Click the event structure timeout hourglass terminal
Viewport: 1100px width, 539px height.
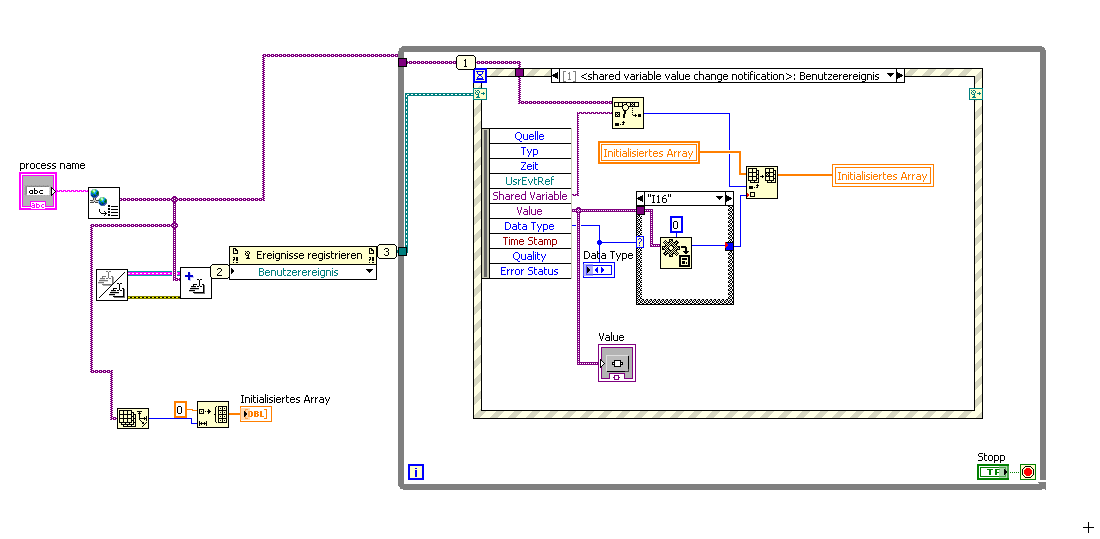click(480, 75)
